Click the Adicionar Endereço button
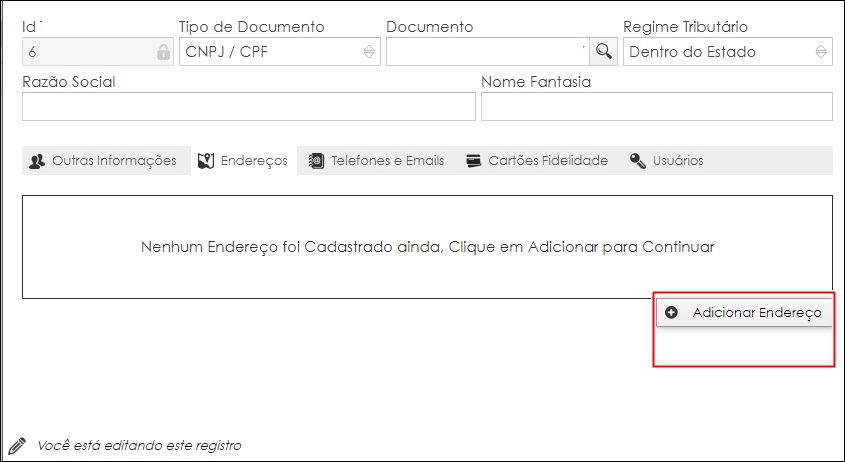 pyautogui.click(x=744, y=312)
